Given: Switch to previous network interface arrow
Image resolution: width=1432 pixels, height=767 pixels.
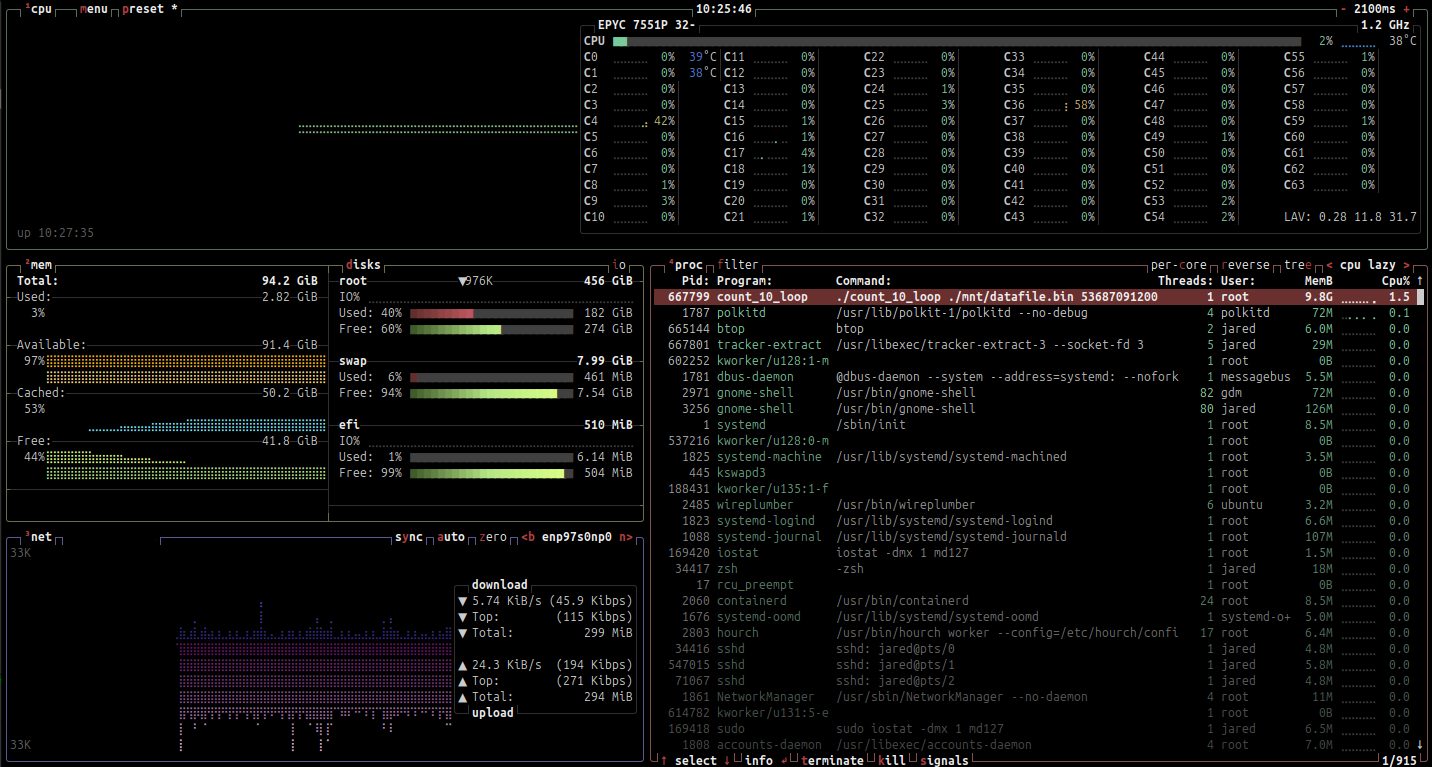Looking at the screenshot, I should pos(527,537).
